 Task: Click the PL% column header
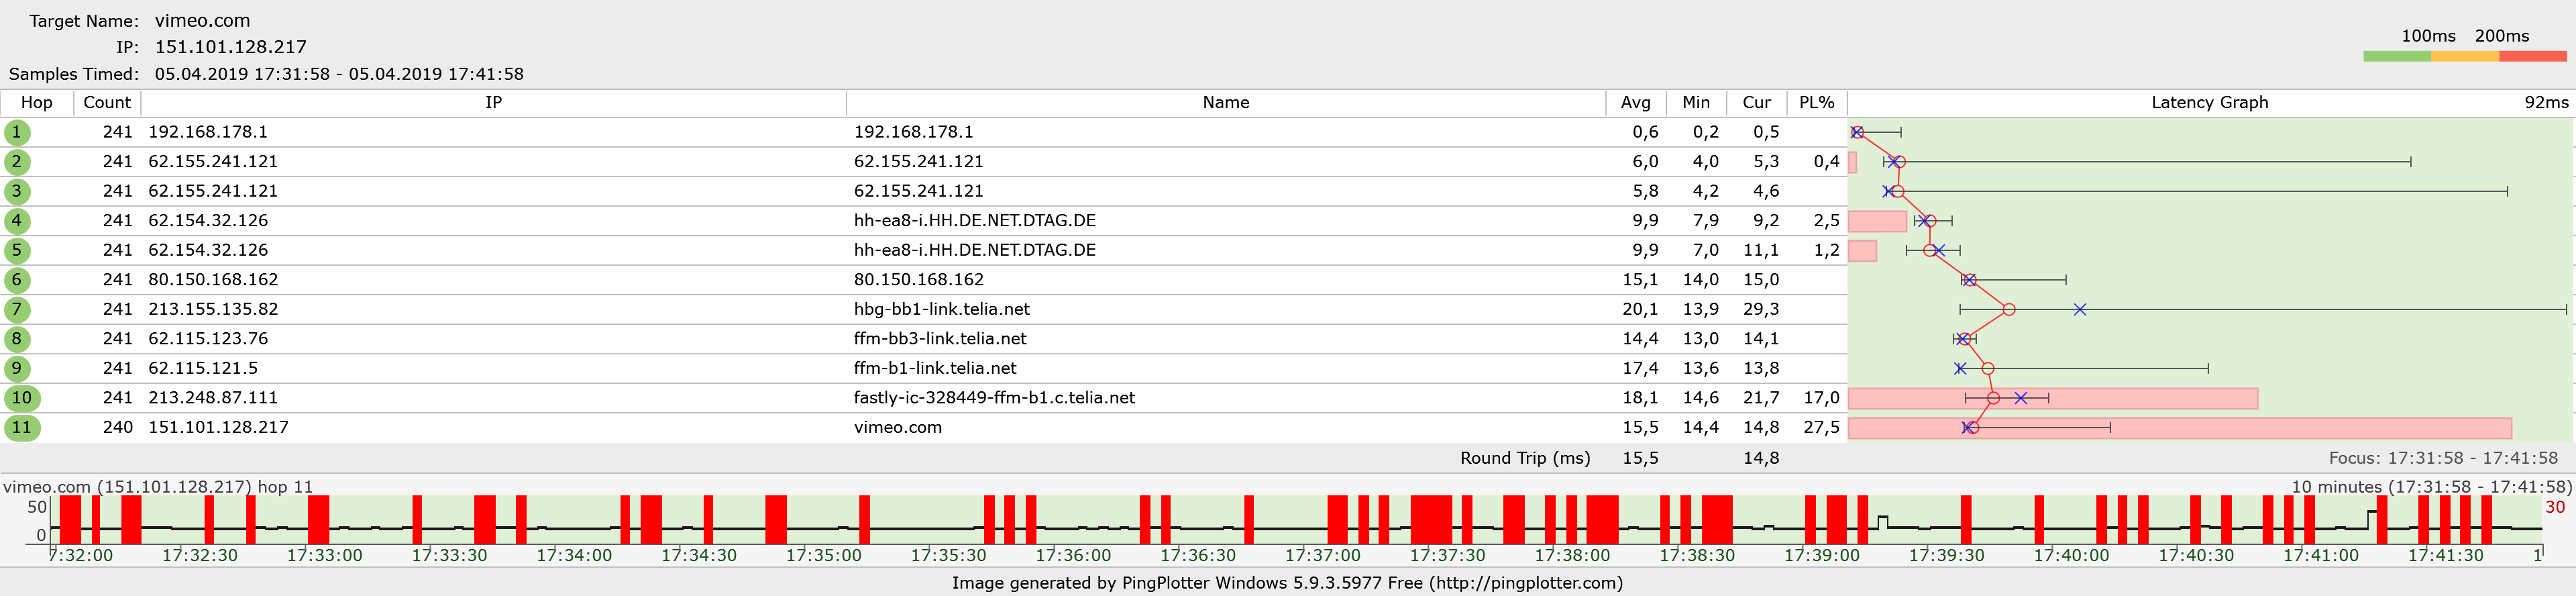1817,102
